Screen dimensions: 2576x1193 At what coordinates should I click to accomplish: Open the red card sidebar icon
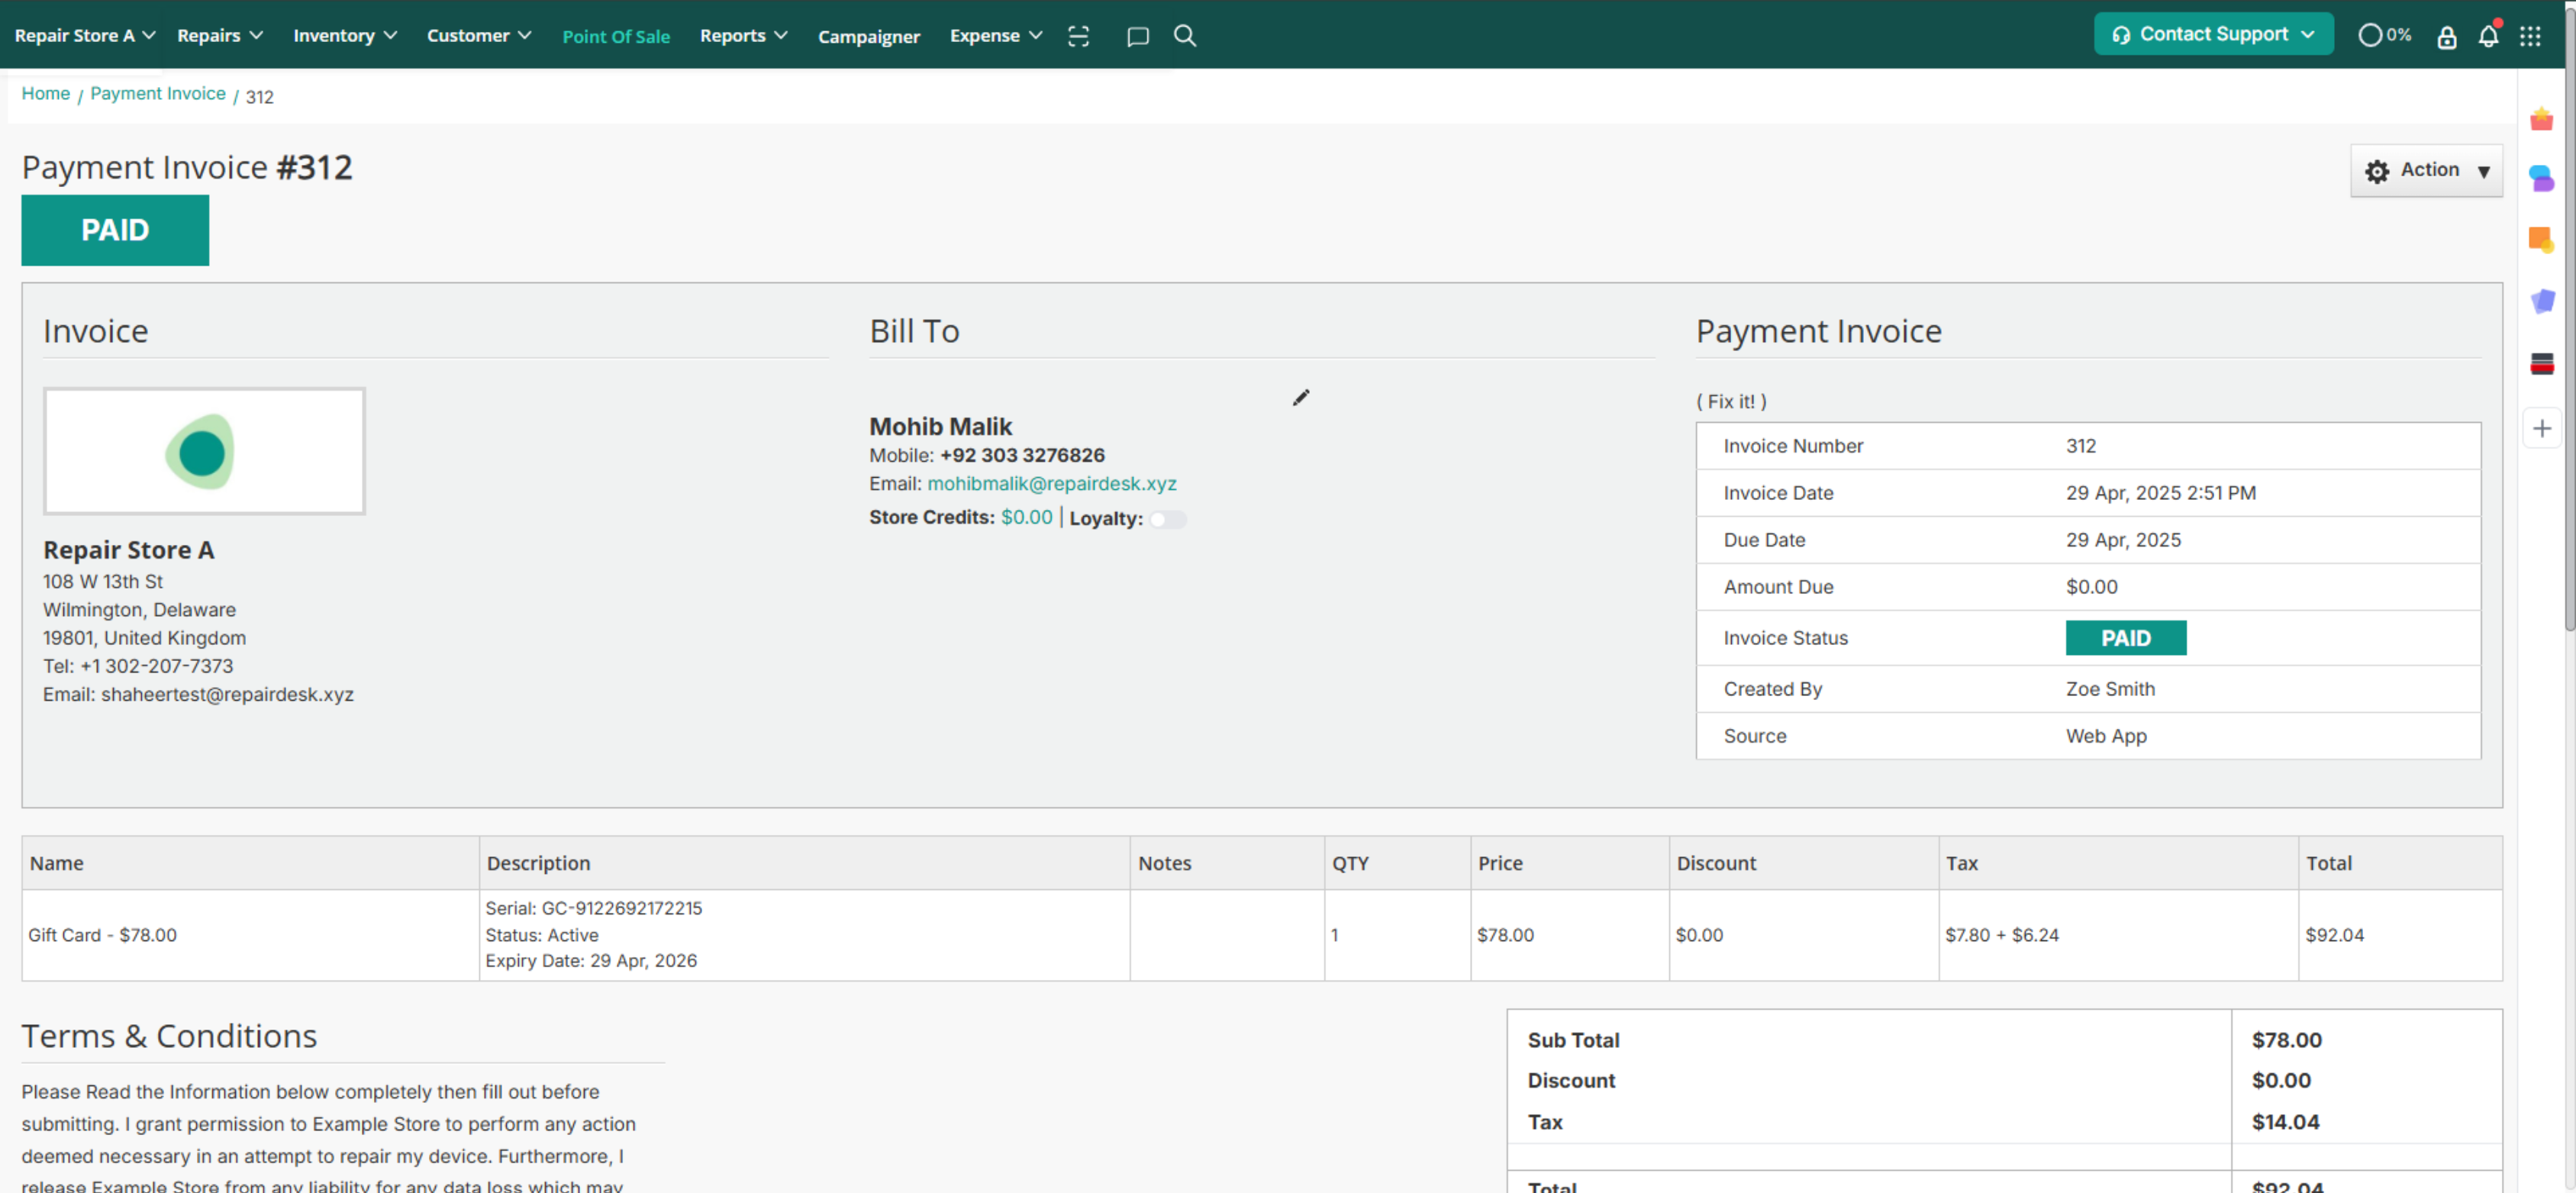click(2541, 363)
